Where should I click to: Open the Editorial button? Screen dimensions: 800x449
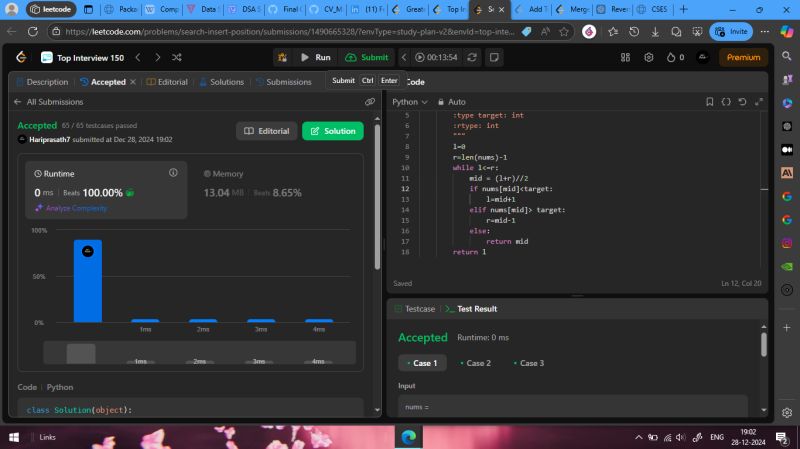tap(266, 131)
